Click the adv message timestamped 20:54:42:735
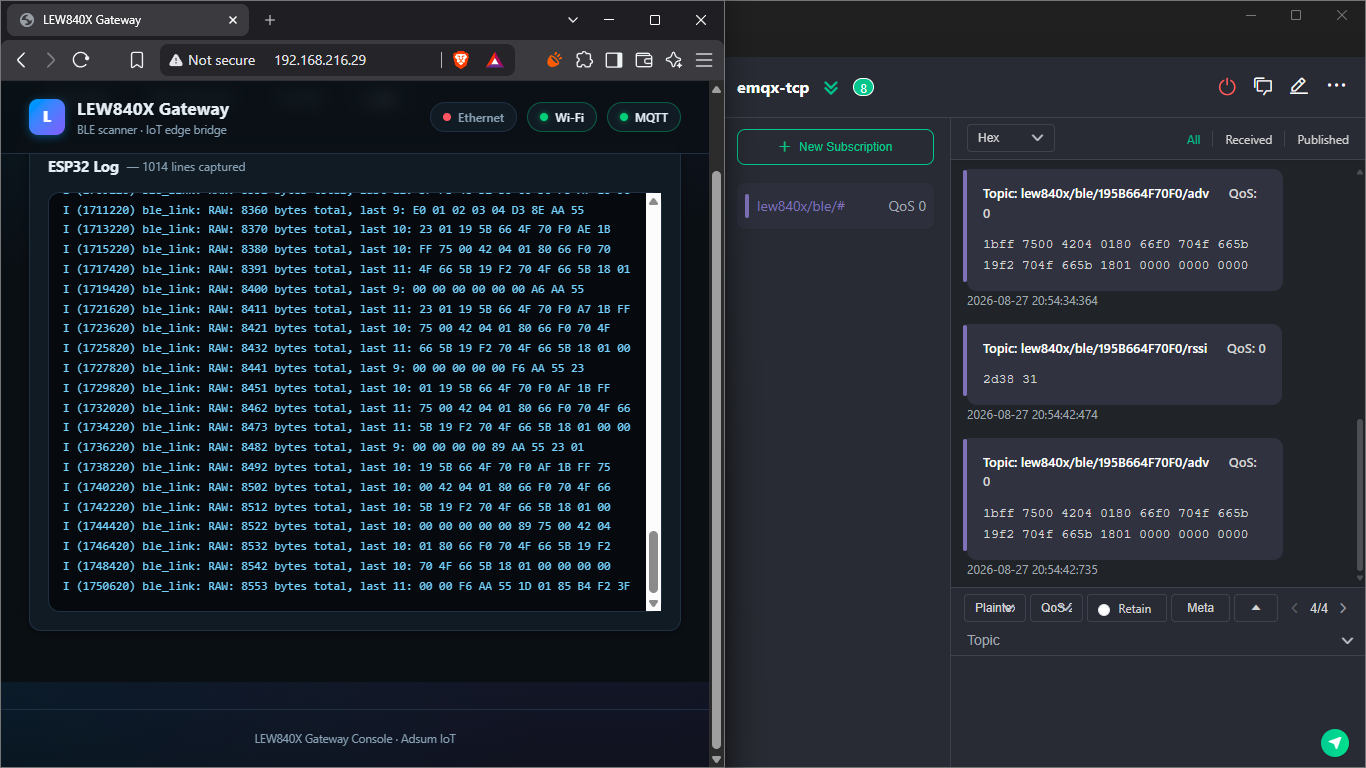Viewport: 1366px width, 768px height. 1122,498
